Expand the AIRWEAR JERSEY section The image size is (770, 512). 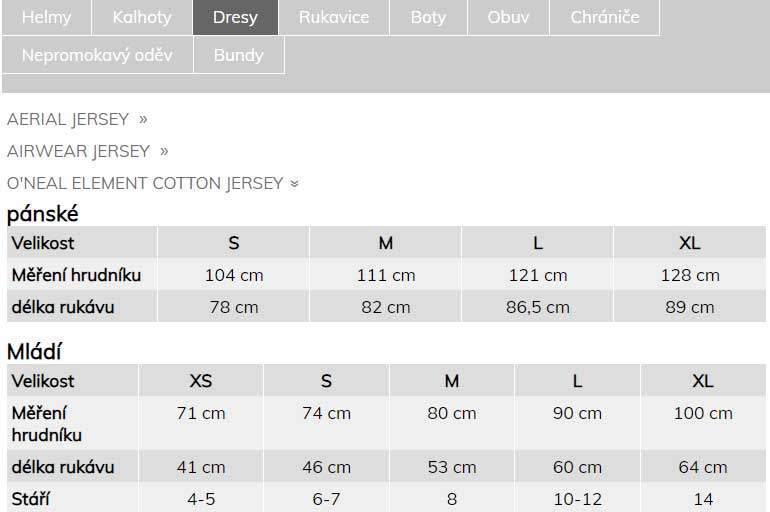(87, 151)
